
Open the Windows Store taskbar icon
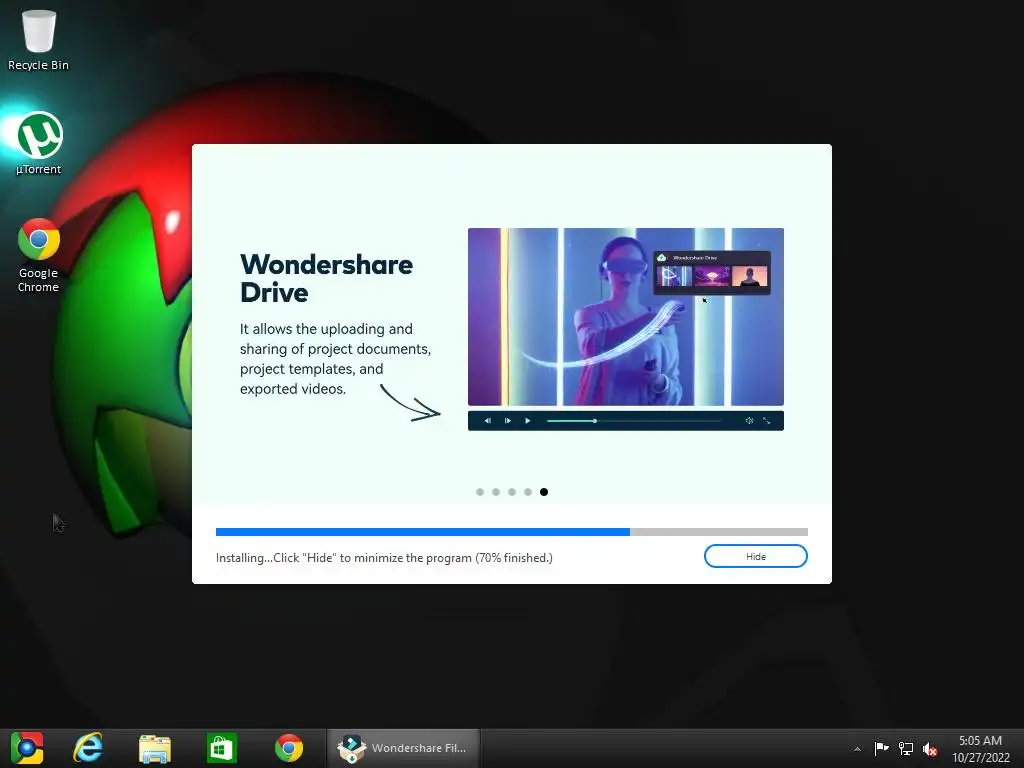tap(221, 748)
